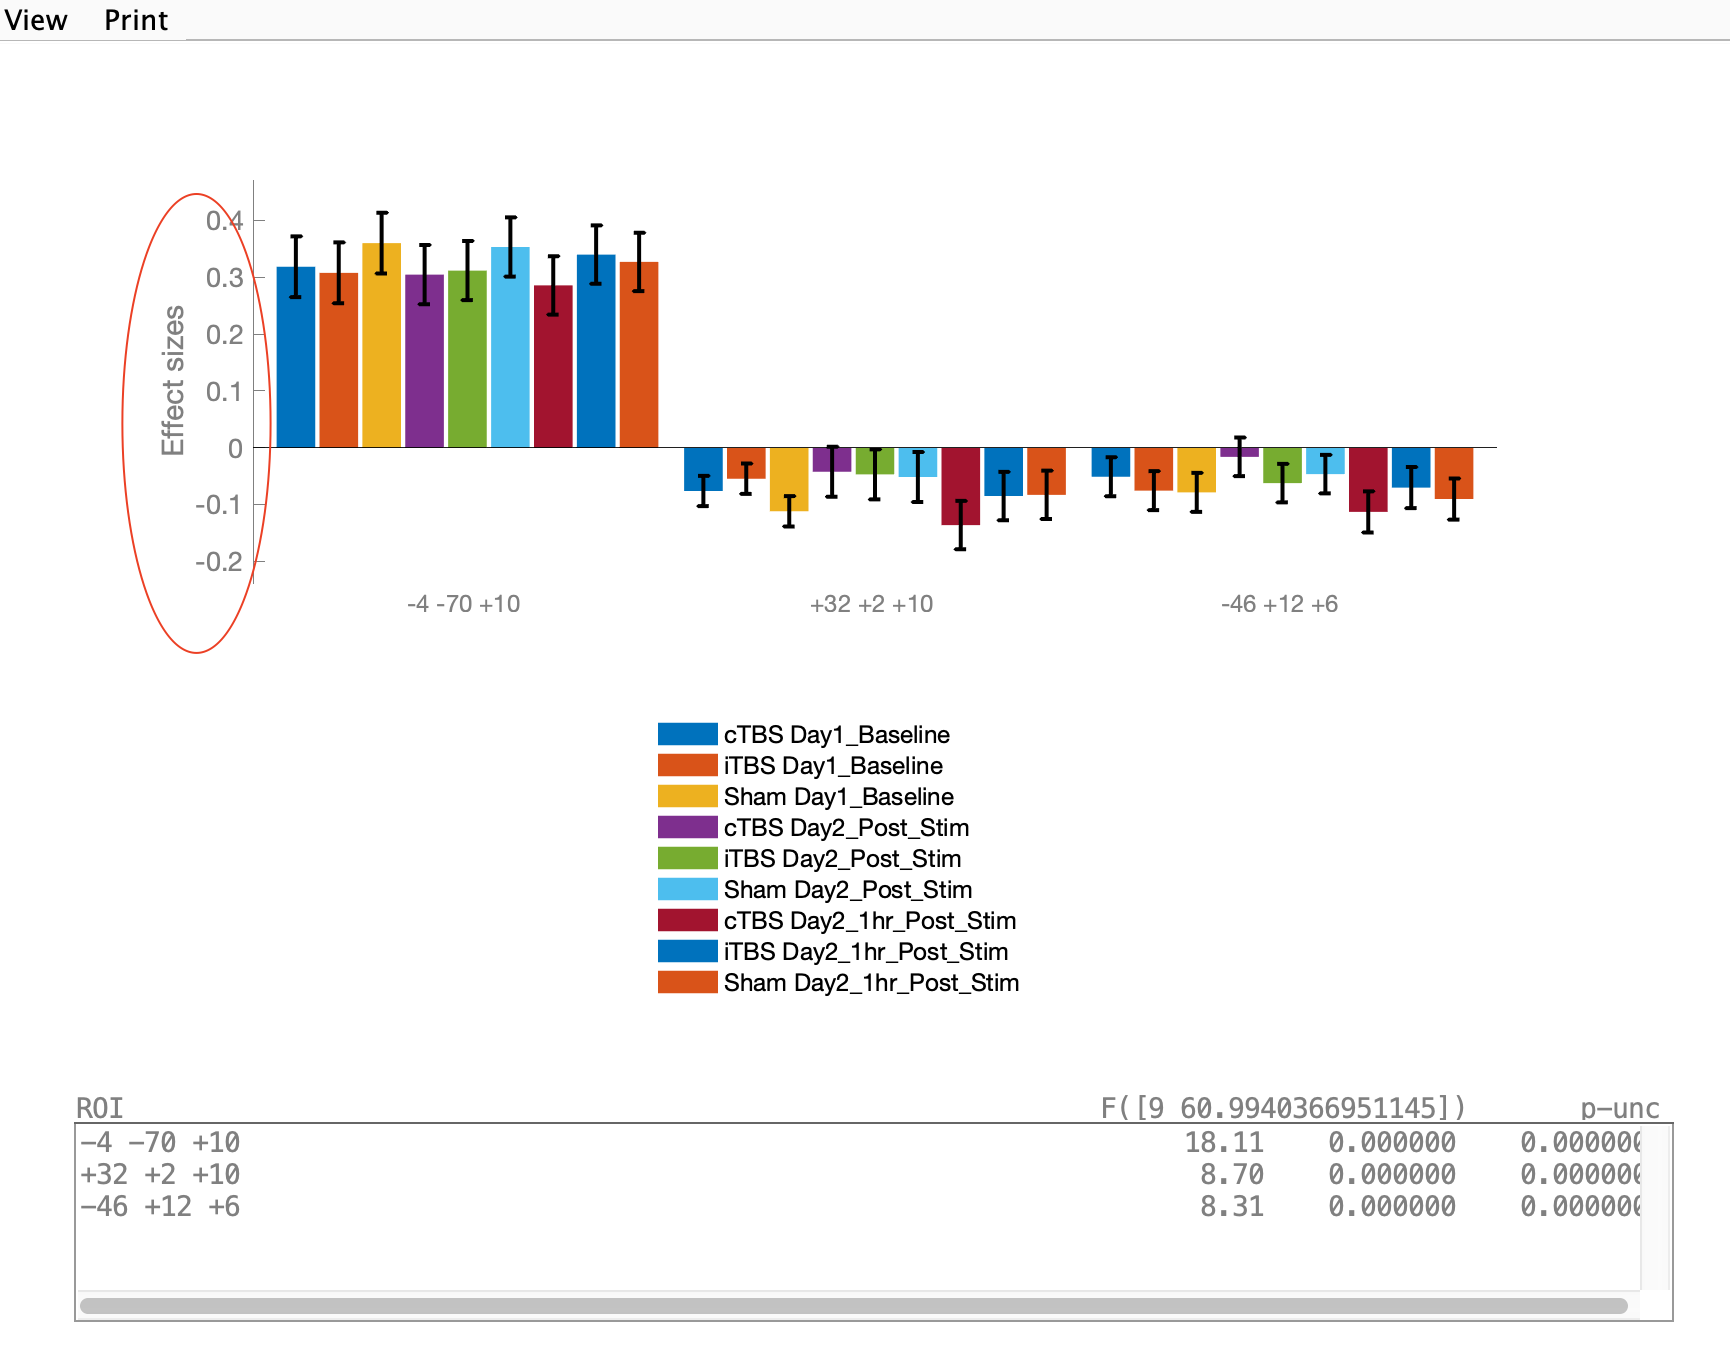Select the -46 +12 +6 row in the ROI table
The height and width of the screenshot is (1350, 1730).
click(x=160, y=1206)
